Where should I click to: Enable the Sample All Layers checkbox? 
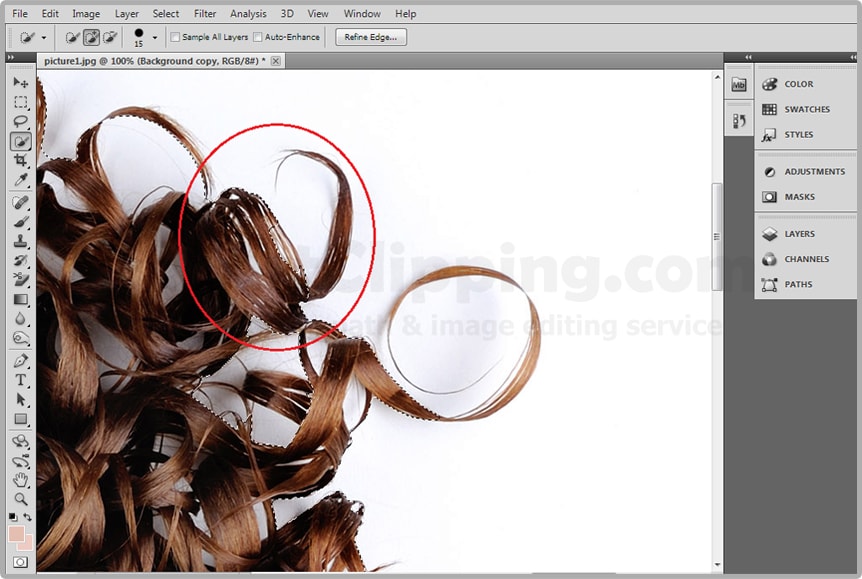176,38
